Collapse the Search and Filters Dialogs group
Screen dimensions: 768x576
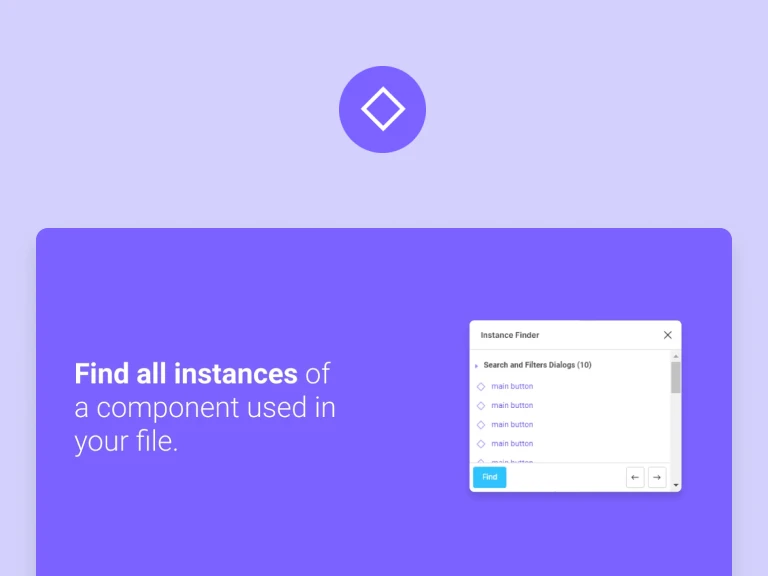pyautogui.click(x=476, y=365)
